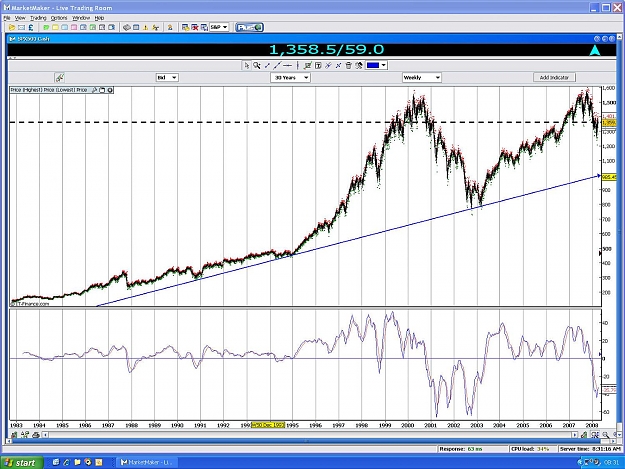Select the horizontal line drawing tool
The height and width of the screenshot is (469, 625).
pyautogui.click(x=287, y=65)
